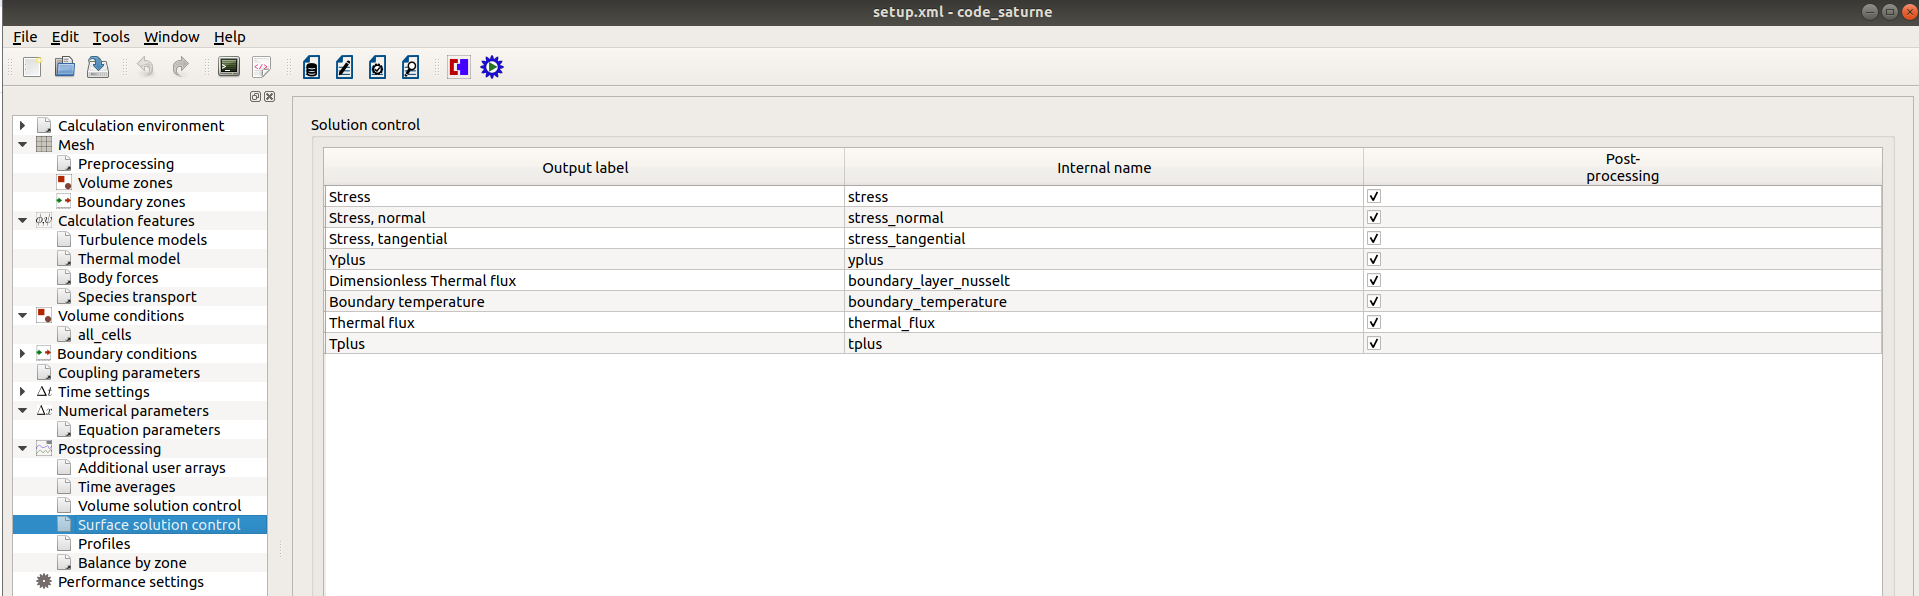This screenshot has height=596, width=1919.
Task: Open the Turbulence models page
Action: pos(142,240)
